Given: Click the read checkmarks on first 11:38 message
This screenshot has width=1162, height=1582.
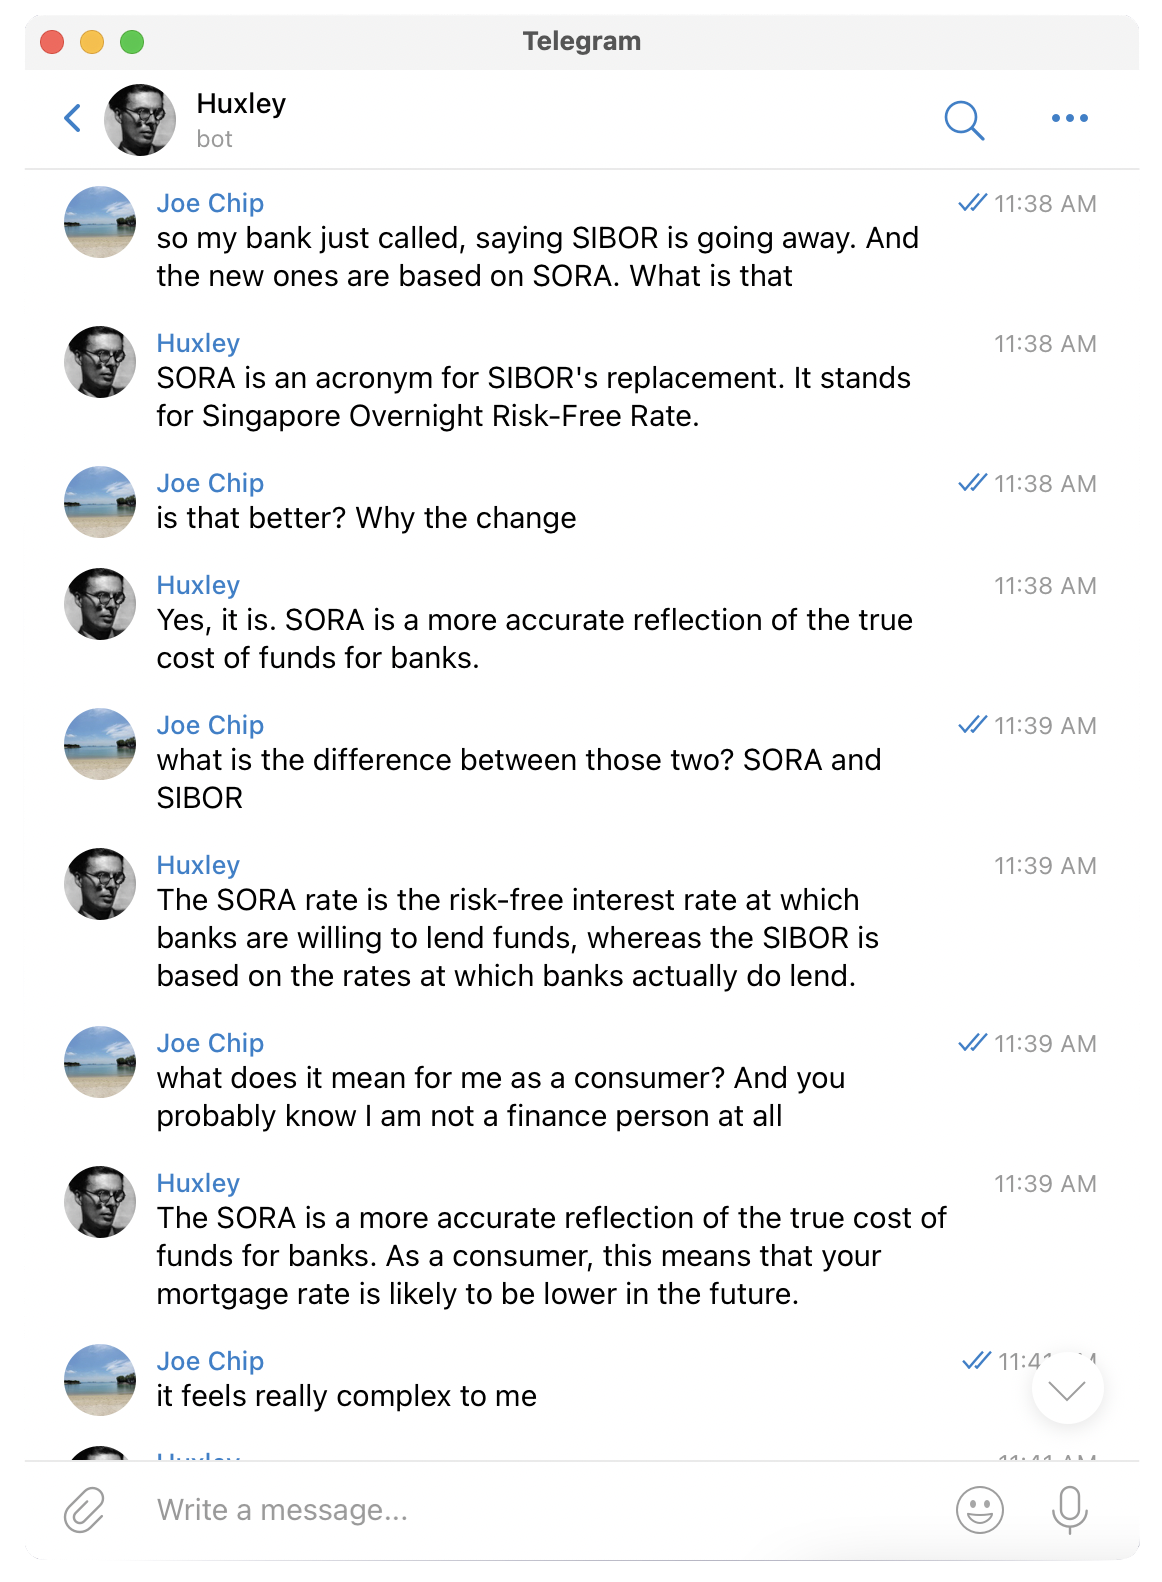Looking at the screenshot, I should pos(972,203).
